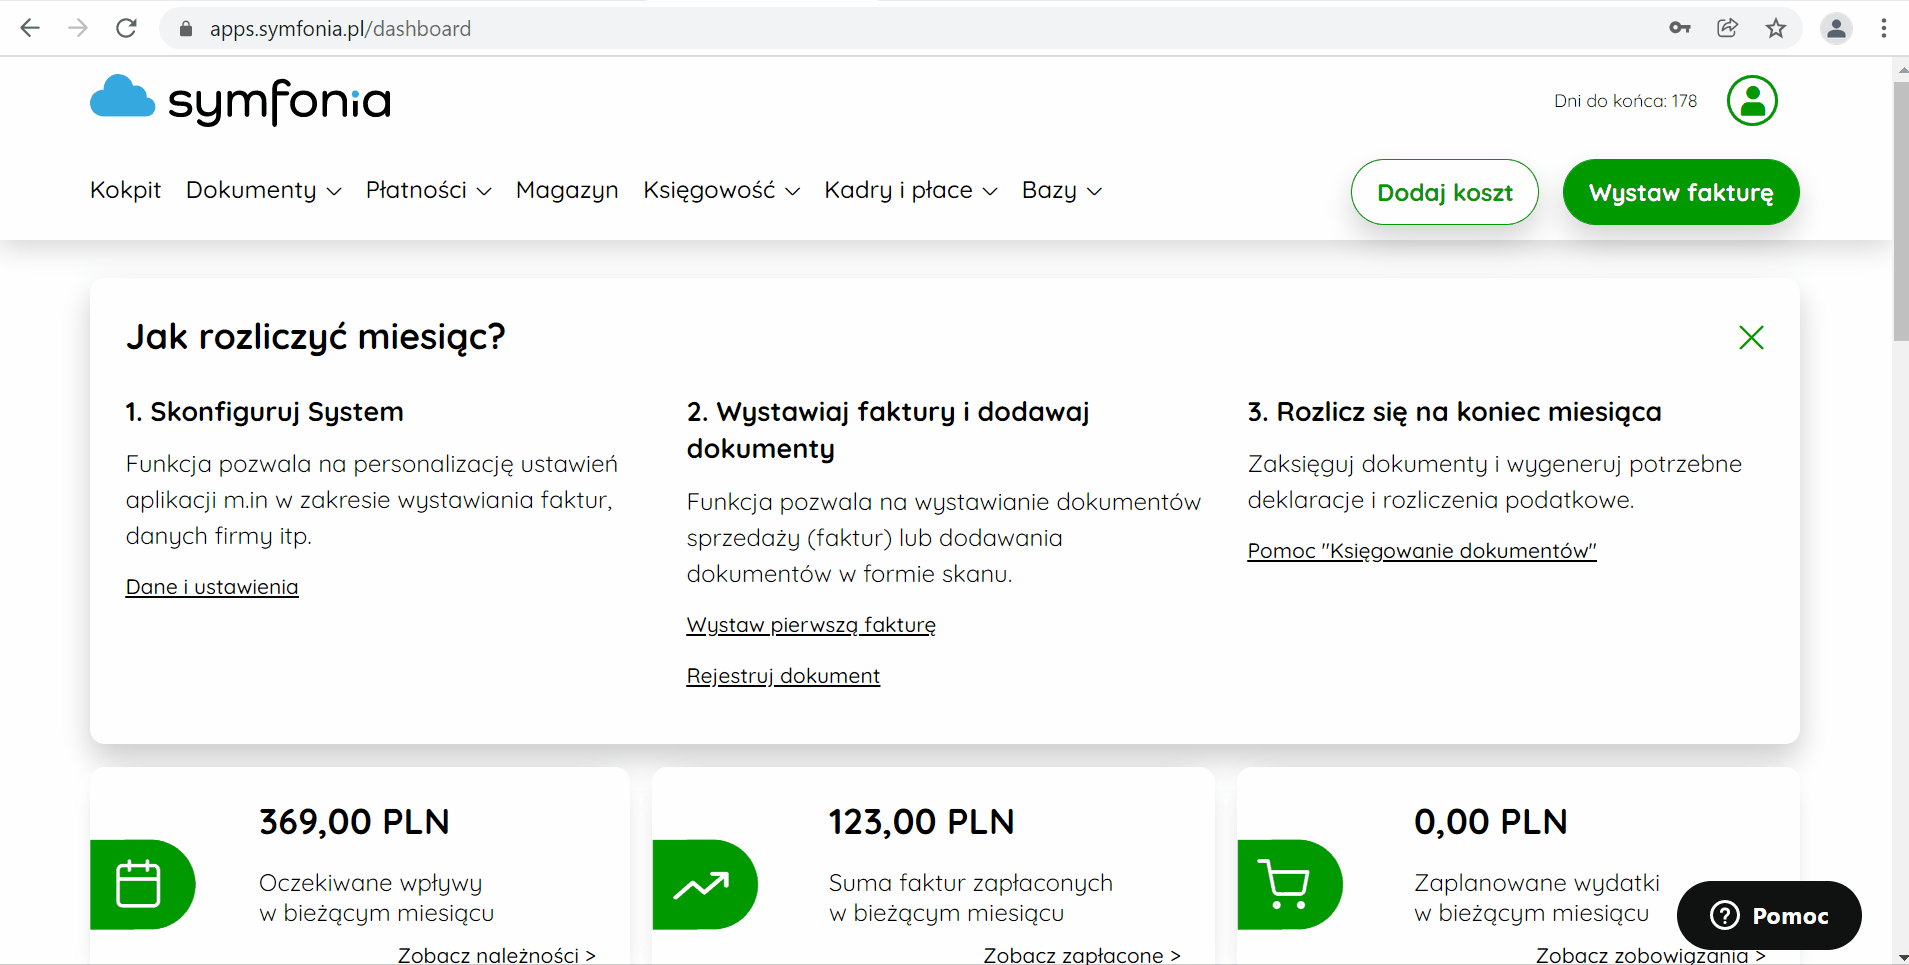The height and width of the screenshot is (965, 1909).
Task: Click the calendar icon for expected income
Action: 139,884
